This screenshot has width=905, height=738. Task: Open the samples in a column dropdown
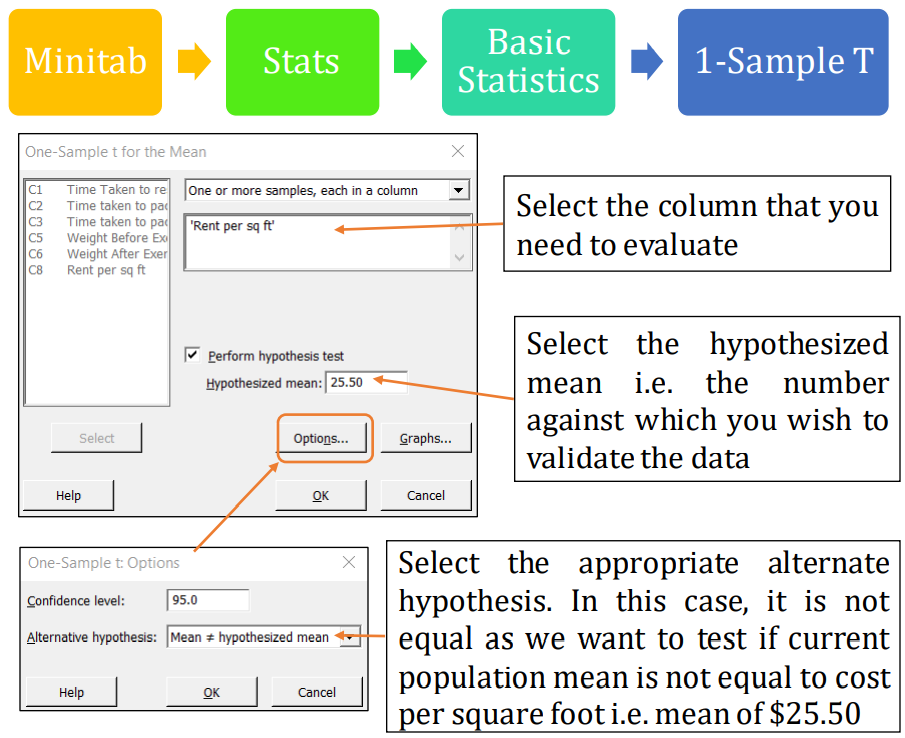pyautogui.click(x=459, y=190)
